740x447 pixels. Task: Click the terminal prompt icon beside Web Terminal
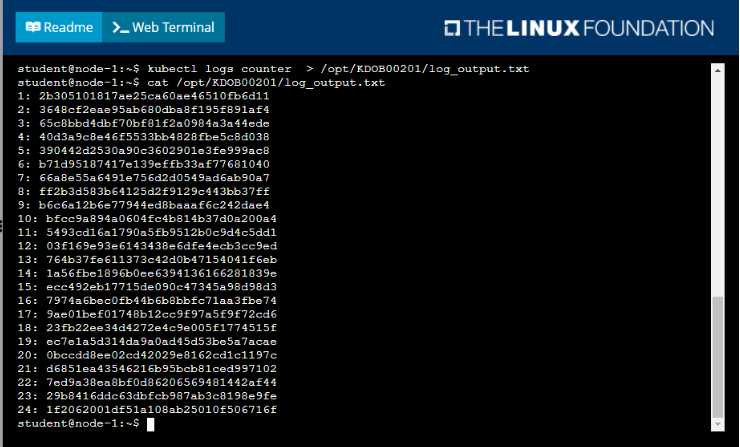pos(120,27)
